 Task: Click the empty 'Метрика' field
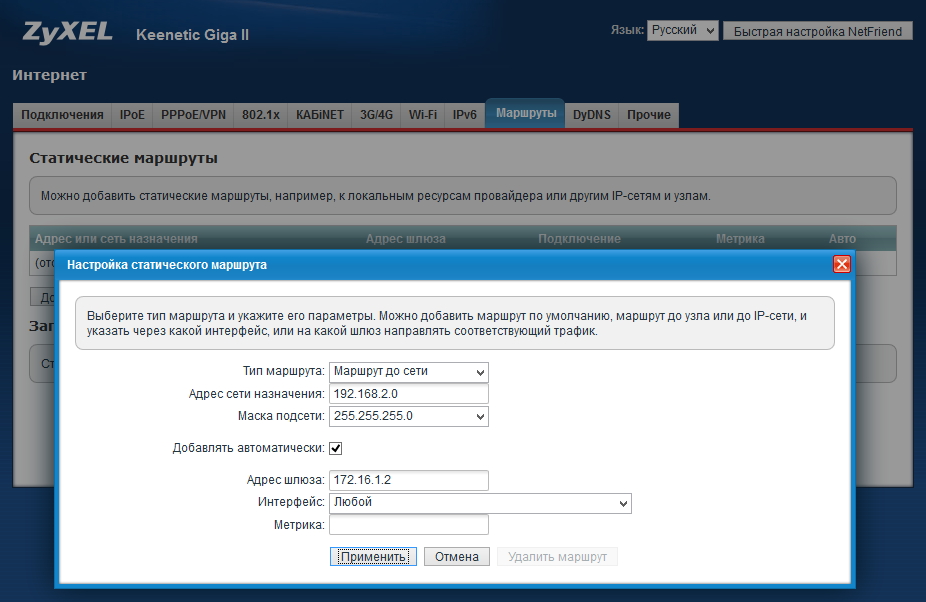pos(408,525)
